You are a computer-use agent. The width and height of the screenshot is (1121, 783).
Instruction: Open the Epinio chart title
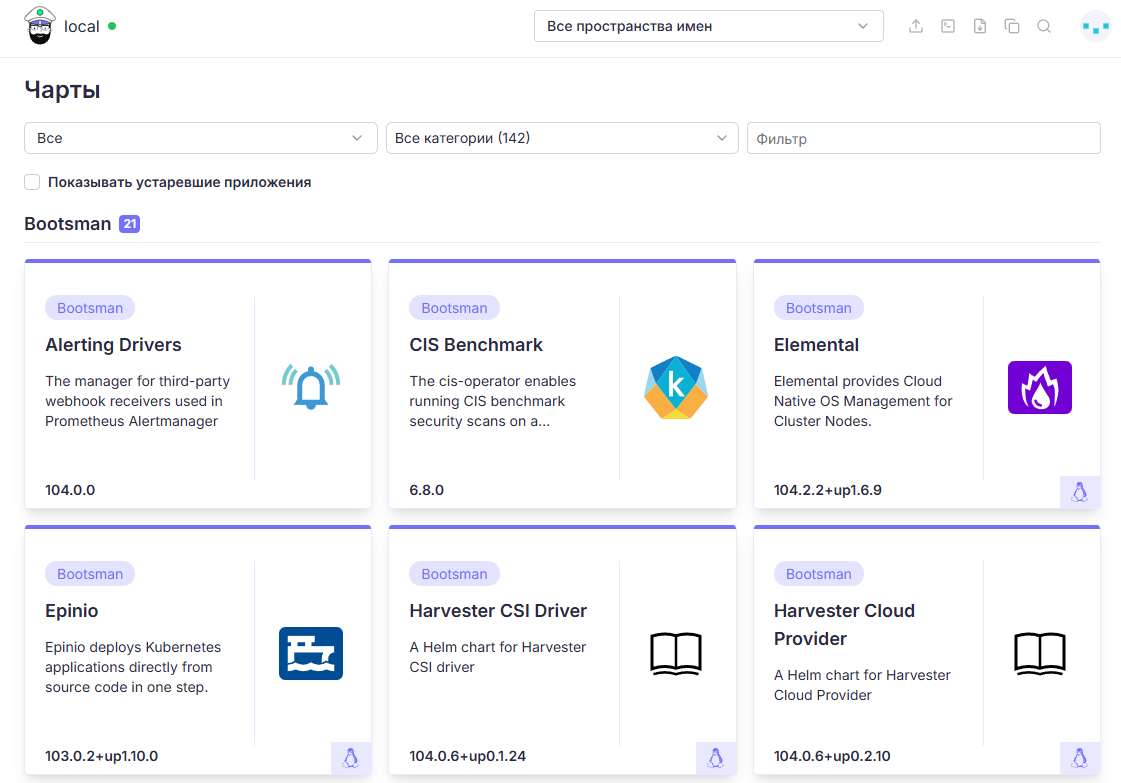point(71,611)
